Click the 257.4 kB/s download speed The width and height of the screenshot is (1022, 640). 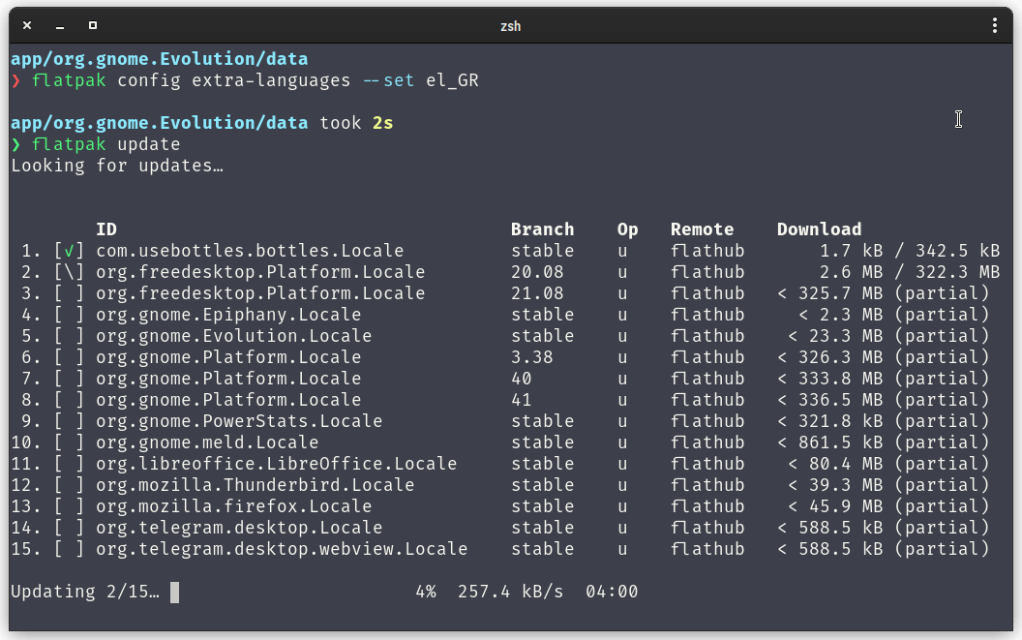[510, 592]
